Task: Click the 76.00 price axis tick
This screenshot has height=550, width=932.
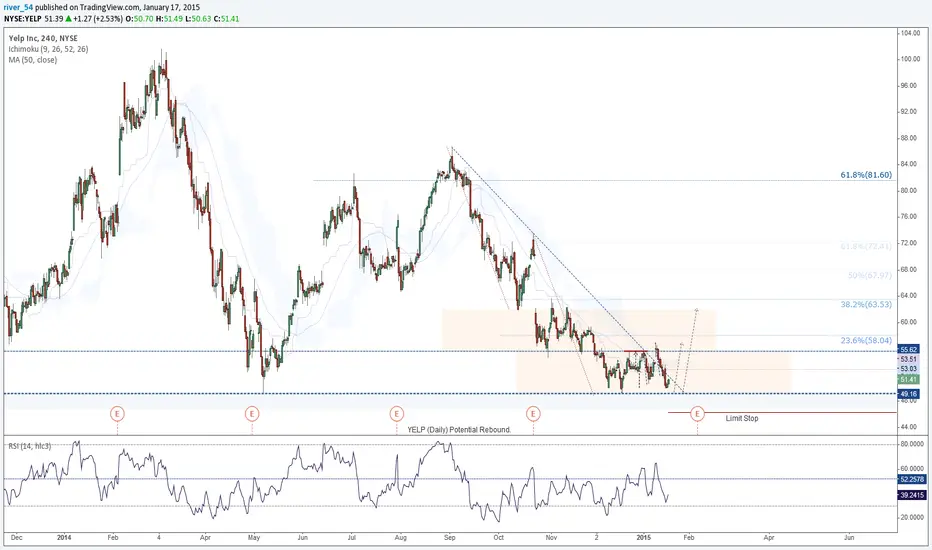Action: click(910, 217)
